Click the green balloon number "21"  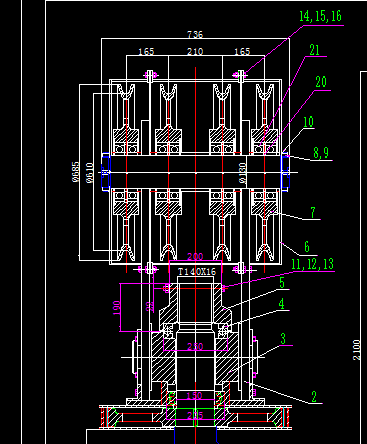point(314,50)
